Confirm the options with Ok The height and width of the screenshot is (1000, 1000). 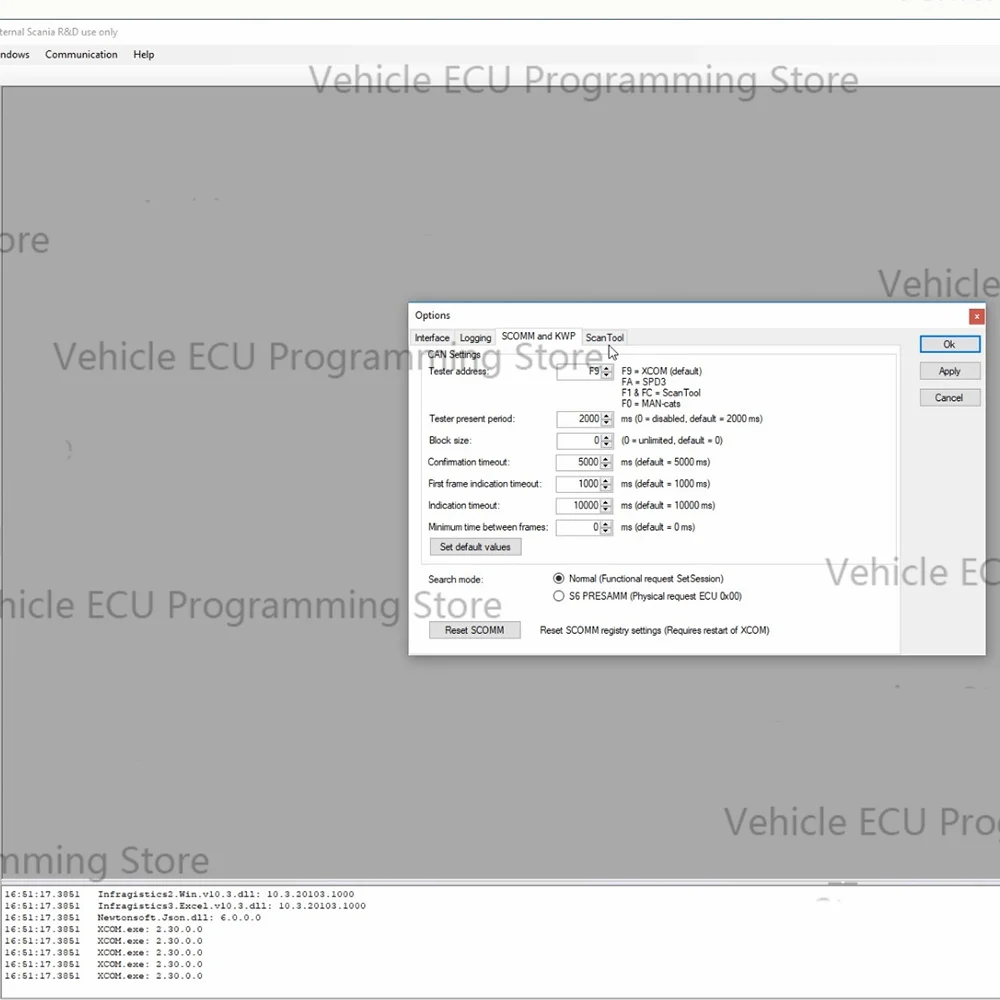click(x=950, y=344)
